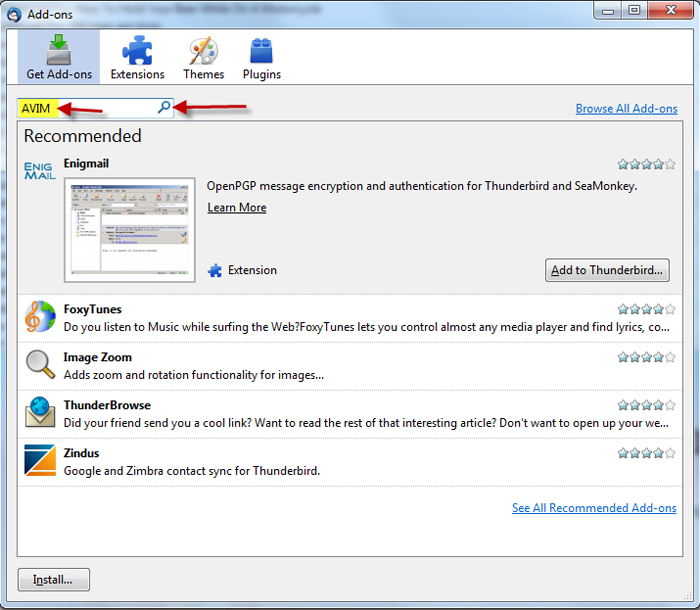The width and height of the screenshot is (700, 610).
Task: Click the Zindus contact sync description
Action: tap(192, 471)
